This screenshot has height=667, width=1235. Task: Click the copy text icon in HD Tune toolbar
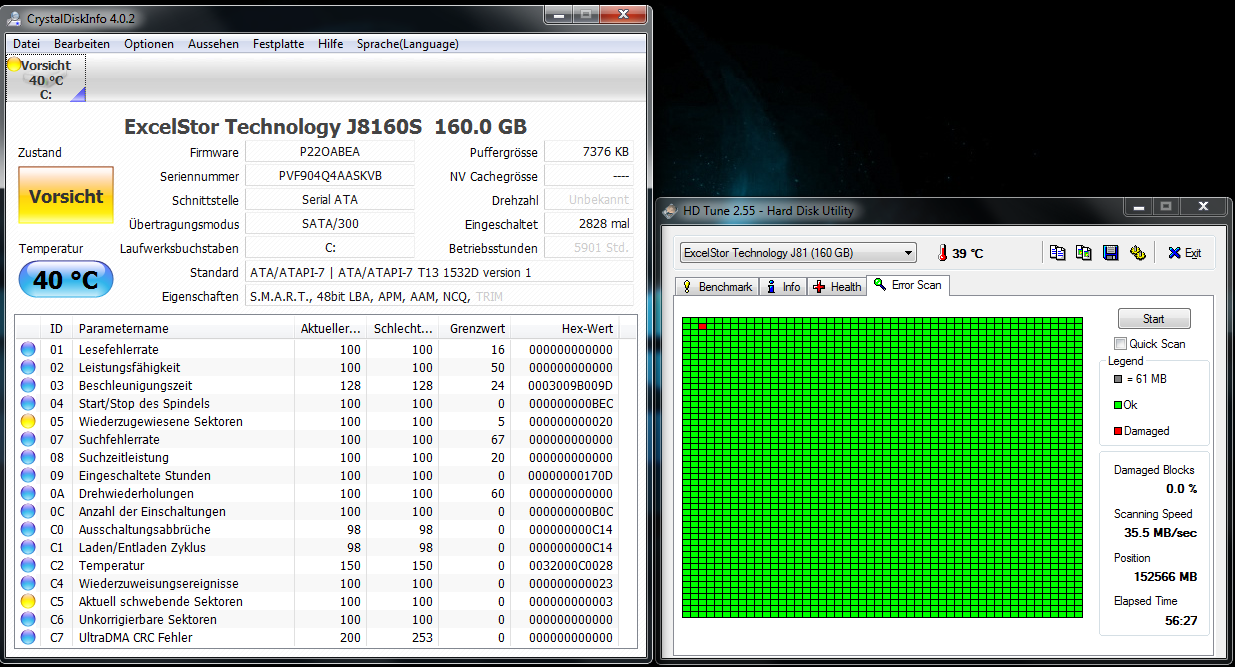(x=1058, y=253)
